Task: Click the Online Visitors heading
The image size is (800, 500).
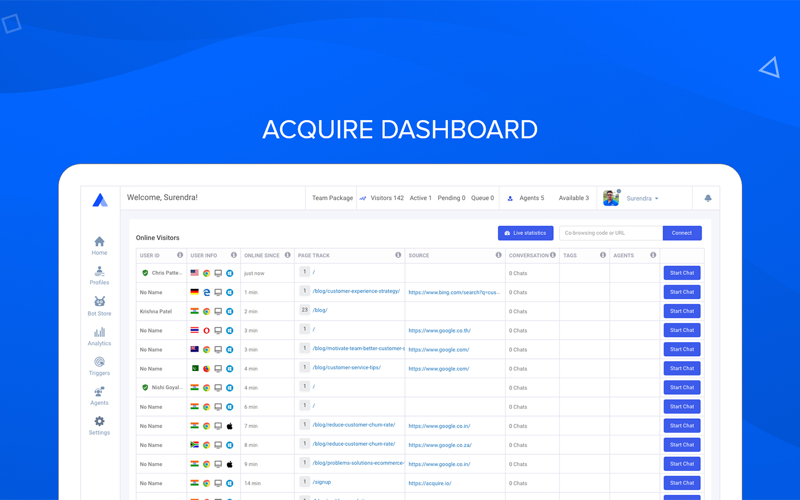Action: coord(157,238)
